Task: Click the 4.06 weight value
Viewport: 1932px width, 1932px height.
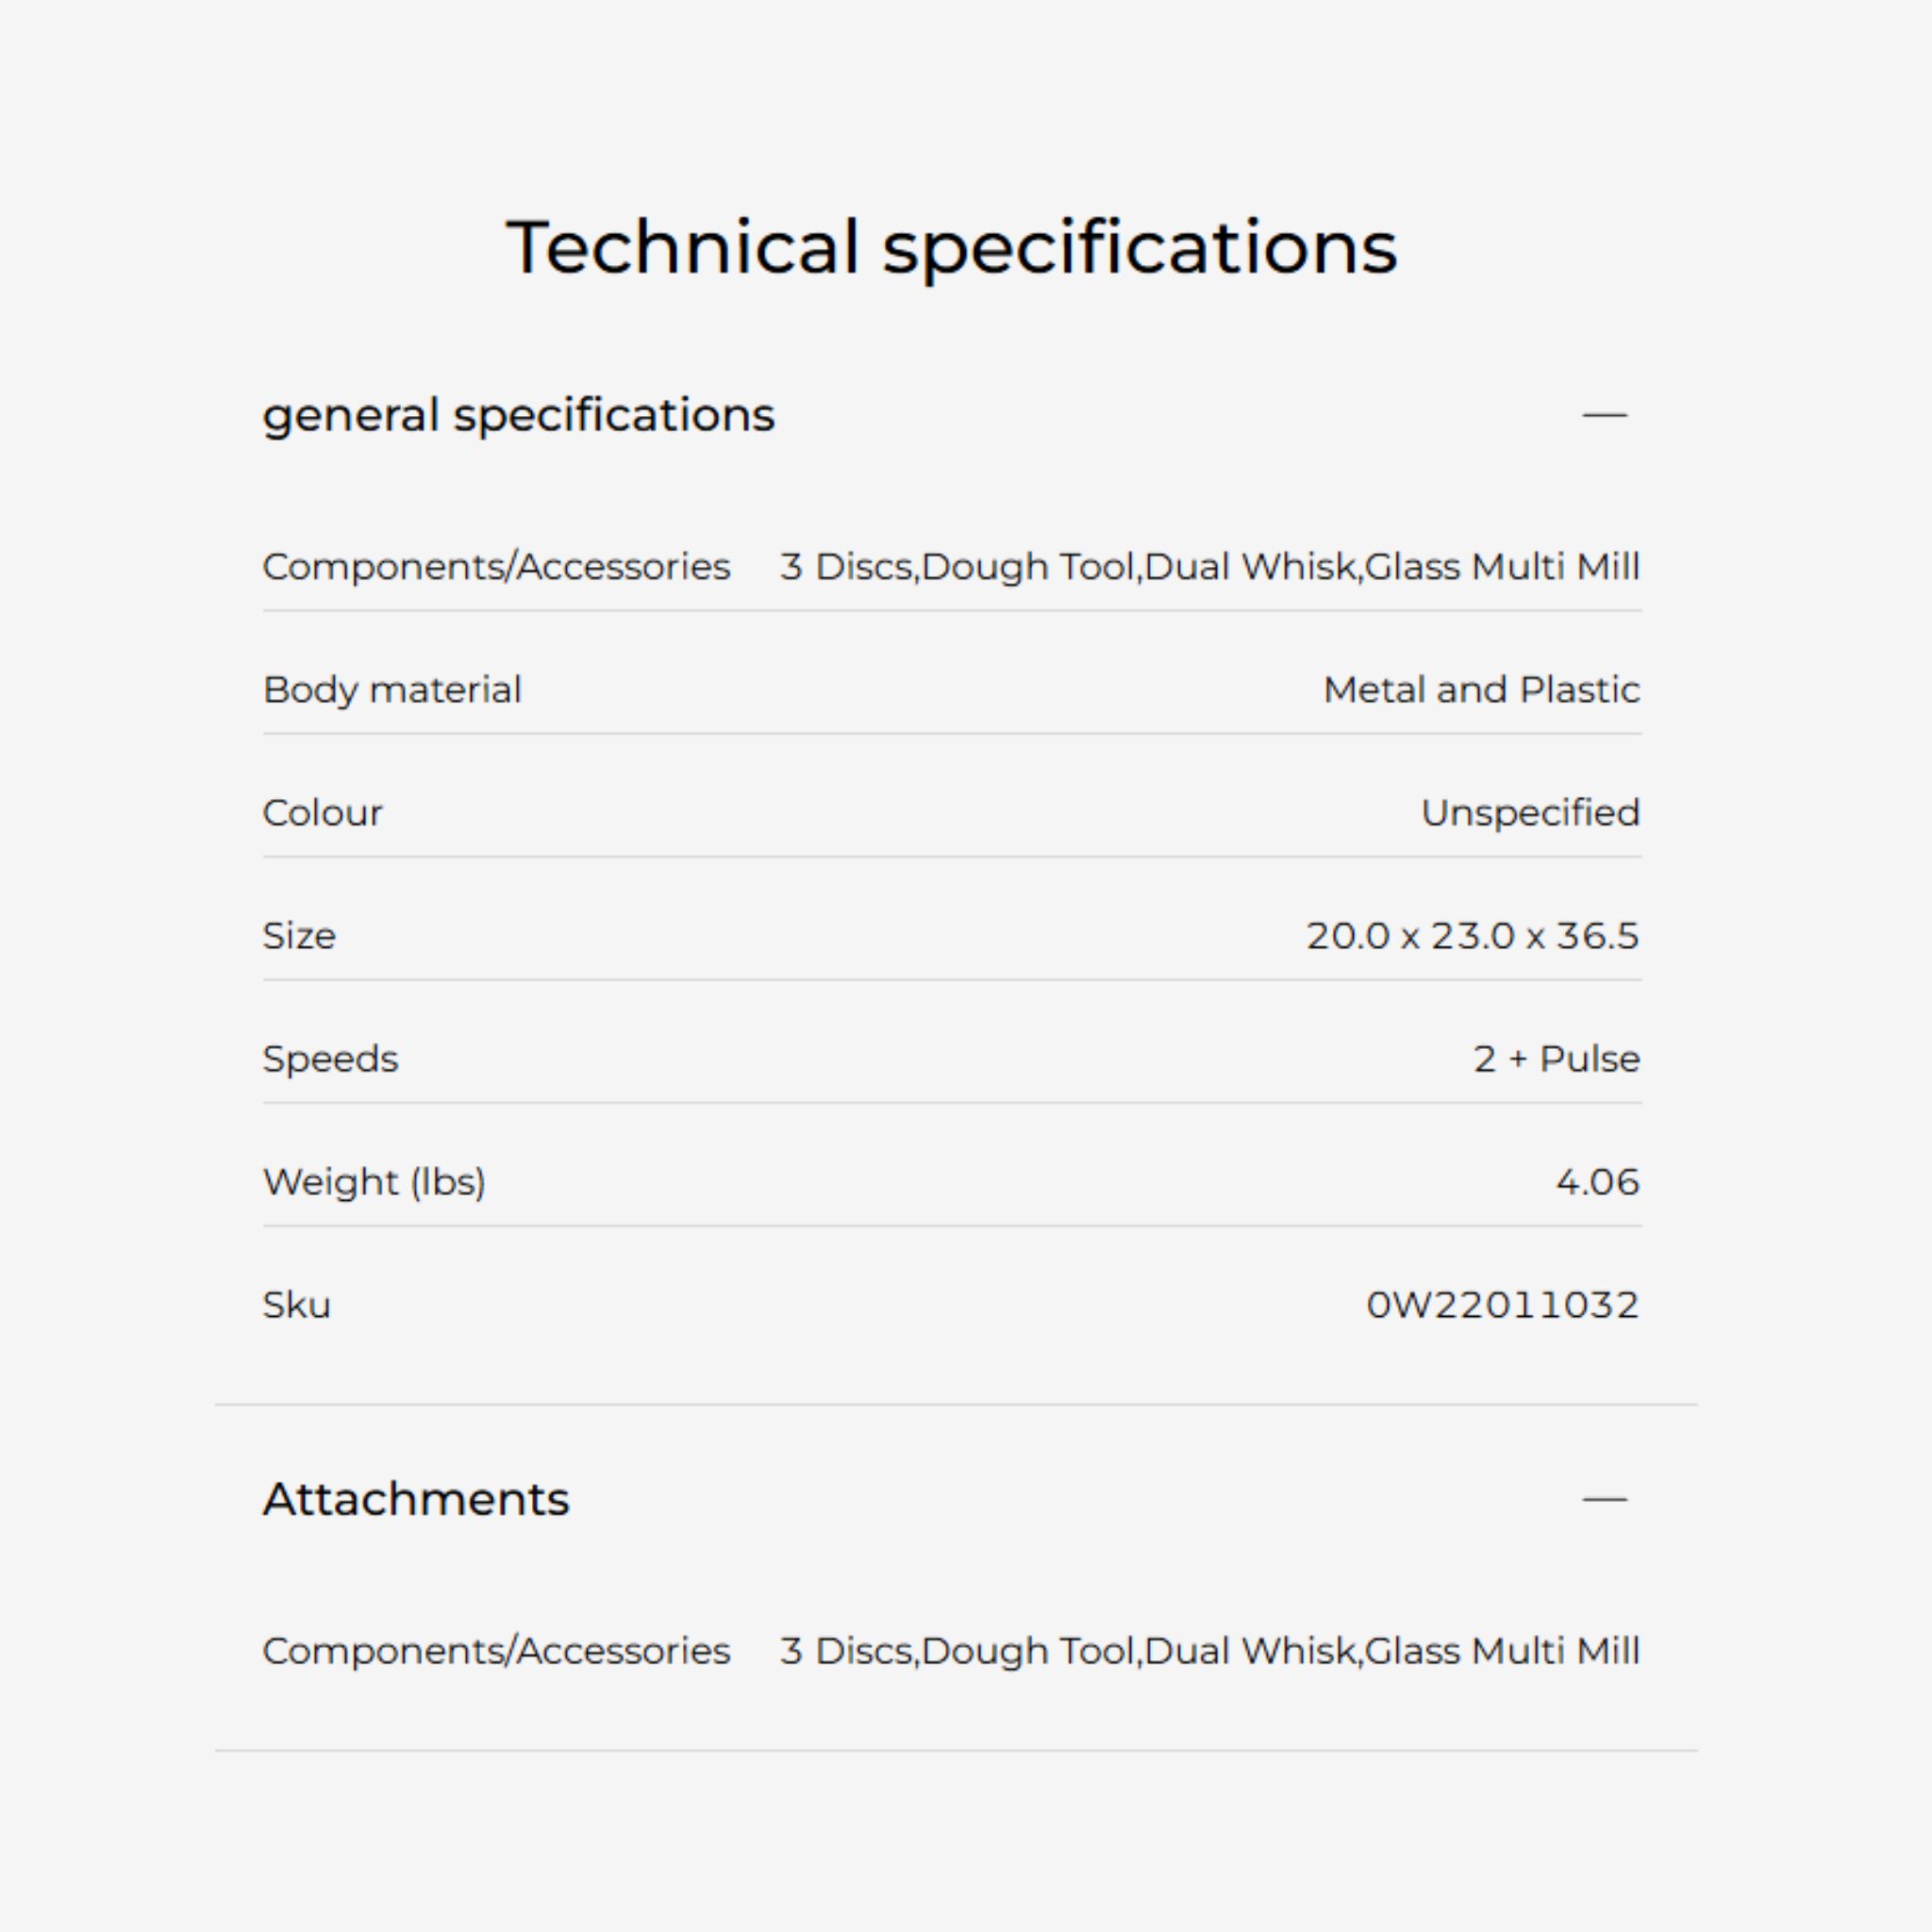Action: (1597, 1182)
